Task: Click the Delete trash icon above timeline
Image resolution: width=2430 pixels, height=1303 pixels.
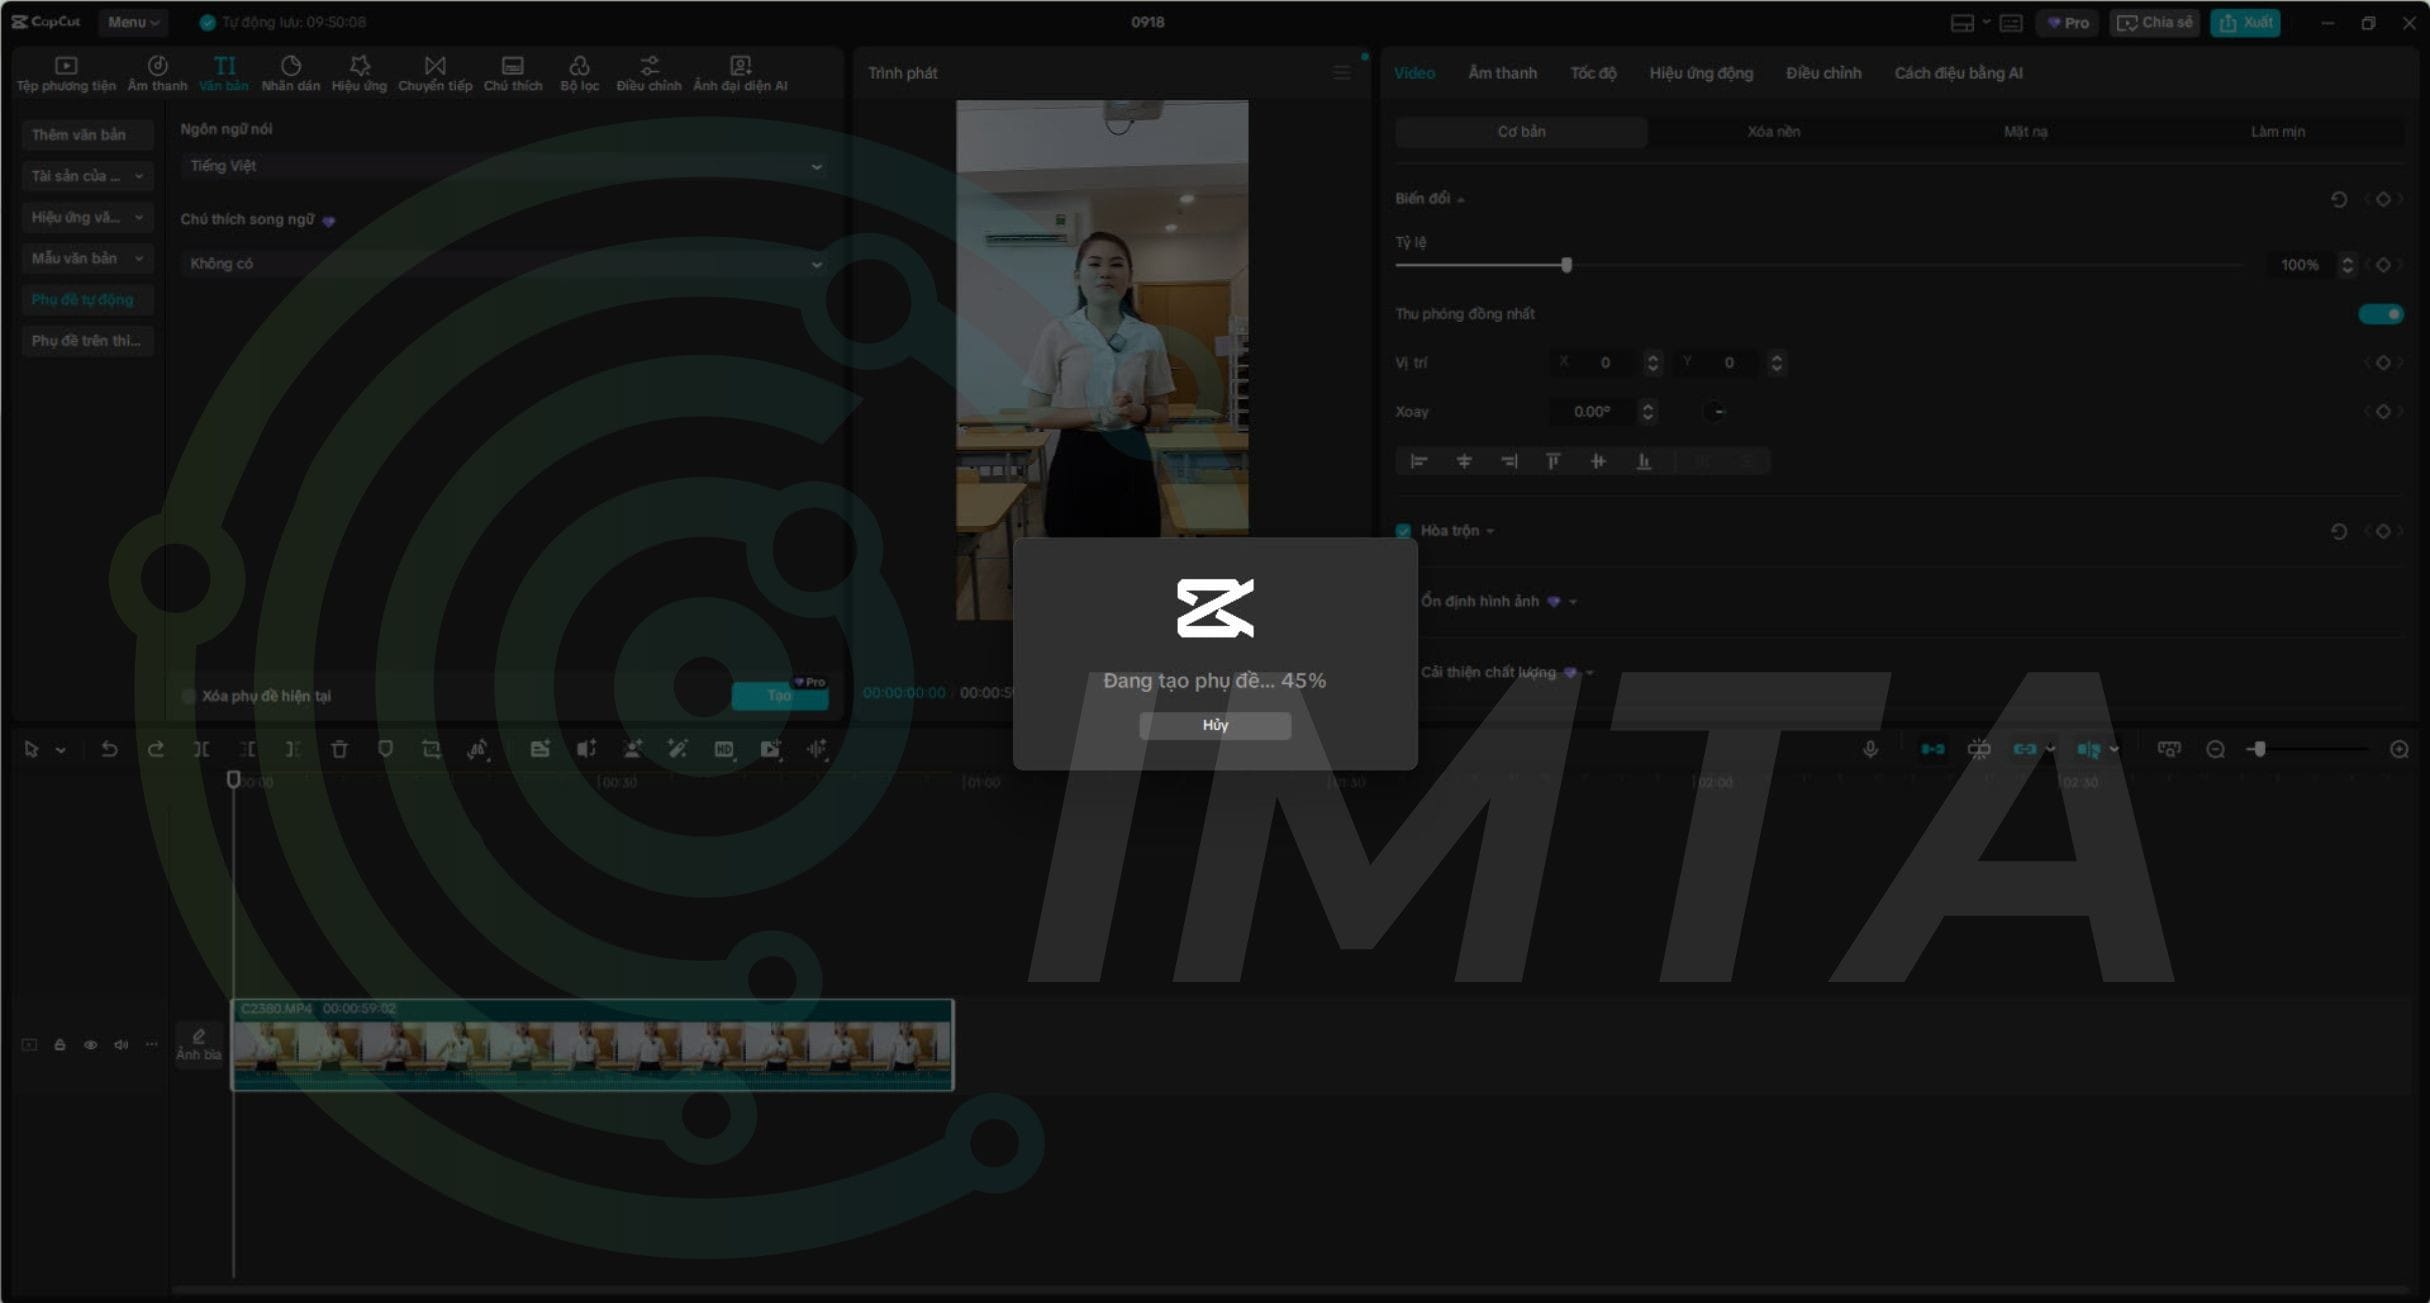Action: (339, 748)
